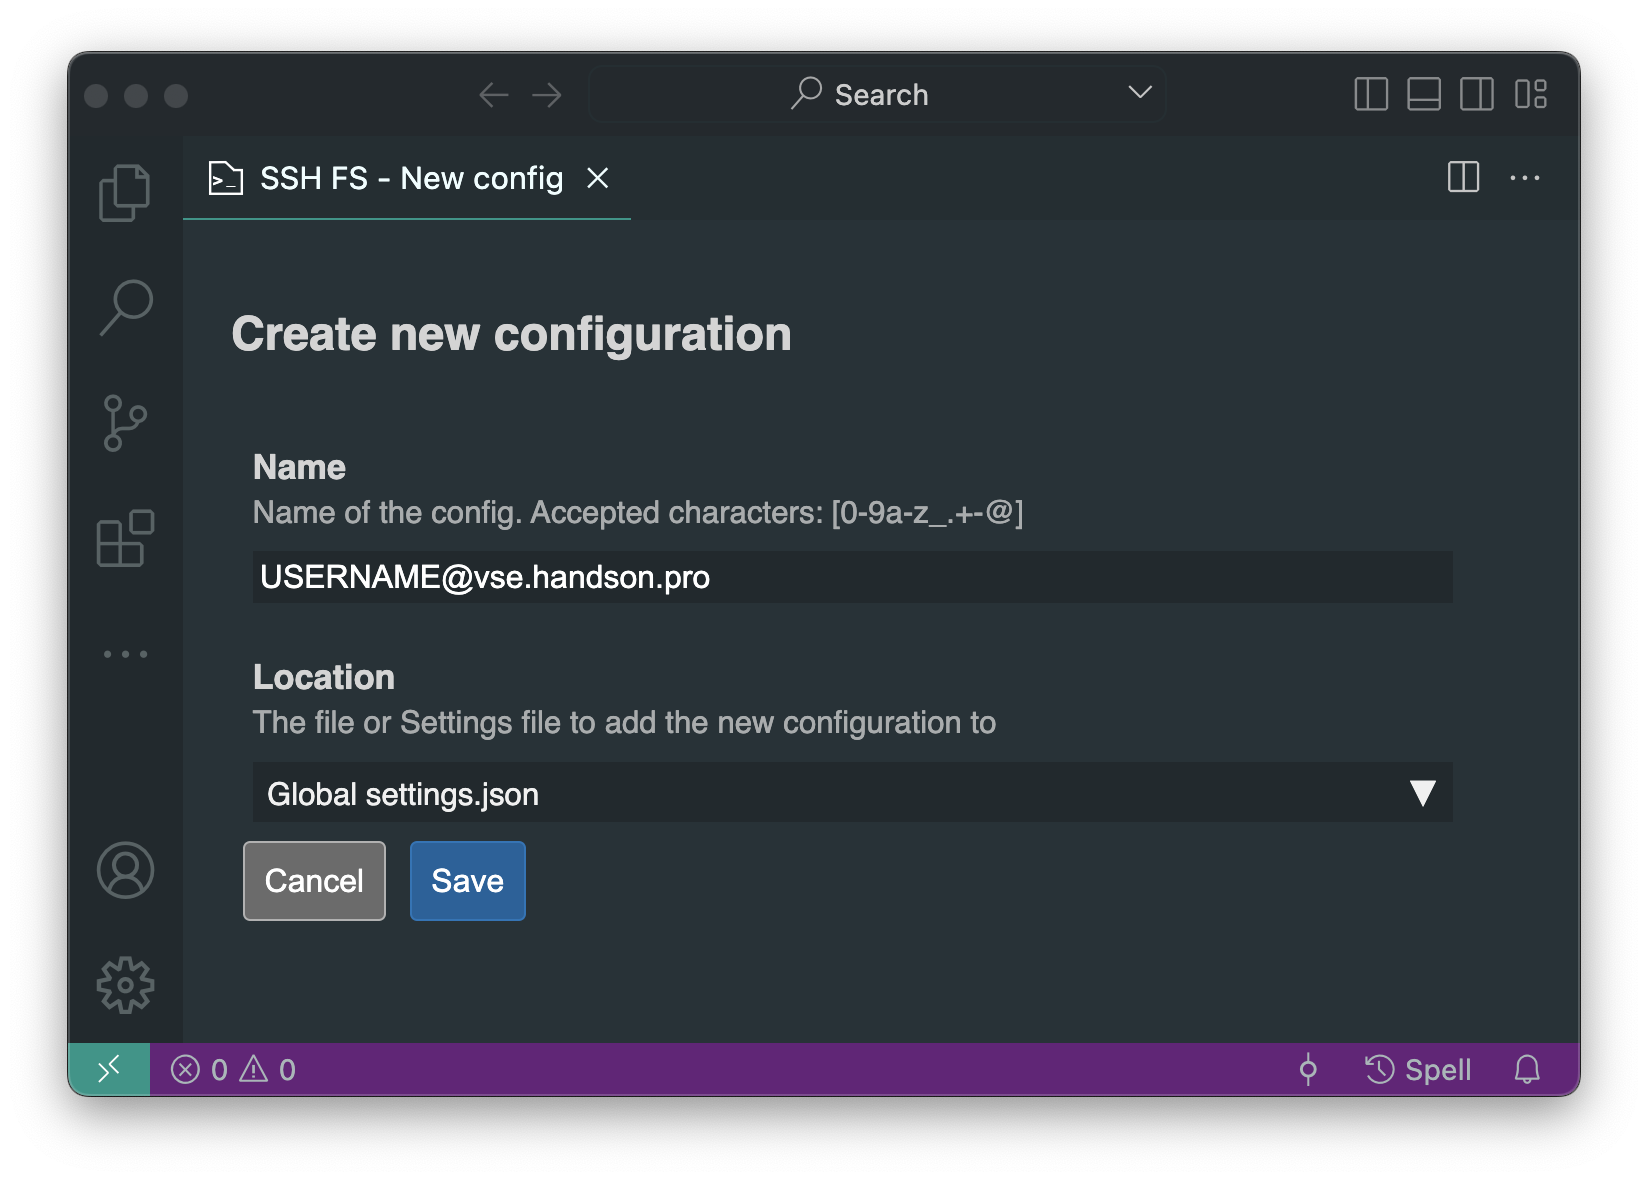Show additional views via activity bar ellipsis

(x=125, y=654)
